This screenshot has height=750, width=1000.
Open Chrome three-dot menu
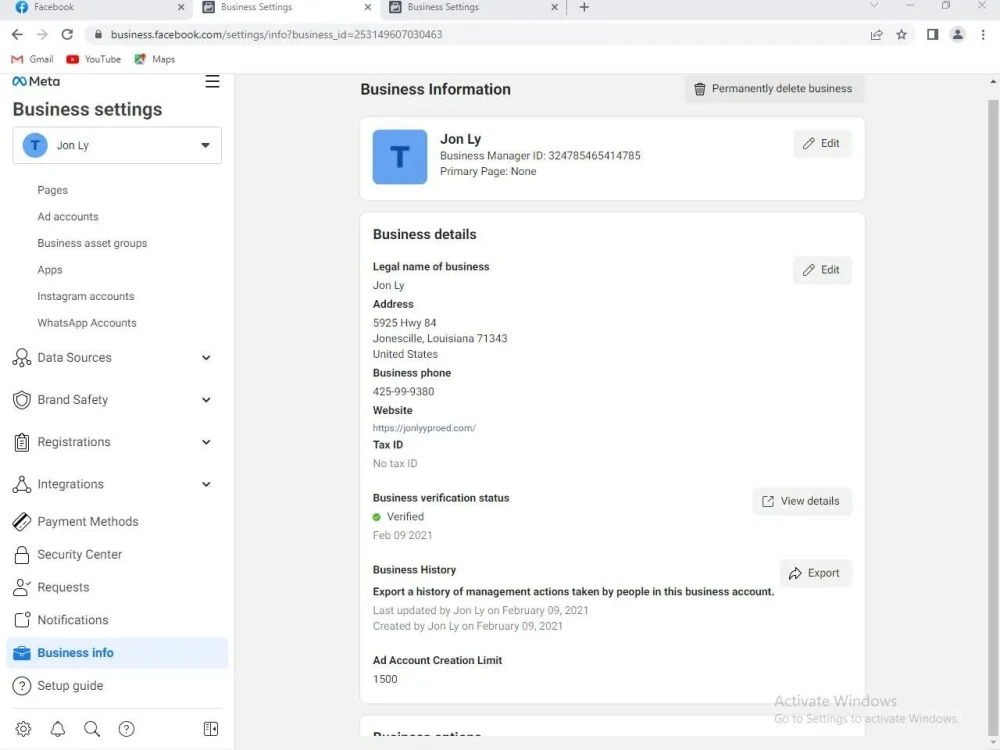click(x=983, y=34)
